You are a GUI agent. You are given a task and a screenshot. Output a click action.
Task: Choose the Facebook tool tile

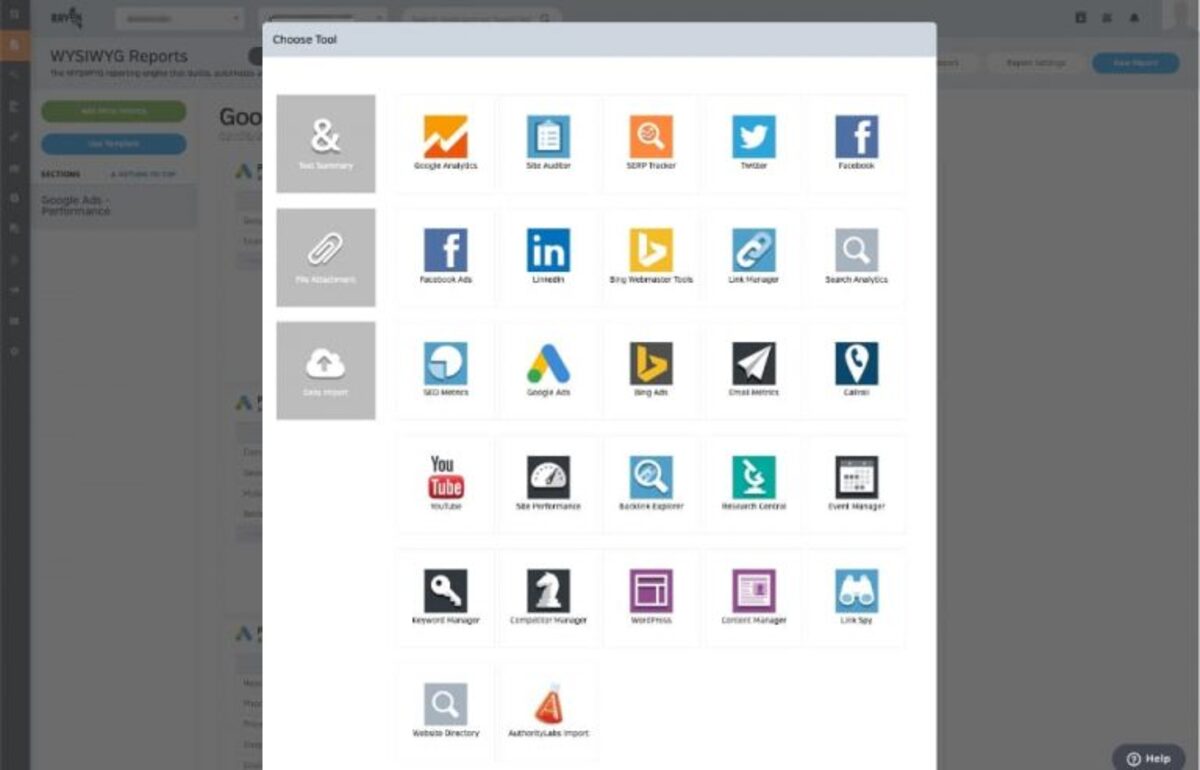pos(857,144)
